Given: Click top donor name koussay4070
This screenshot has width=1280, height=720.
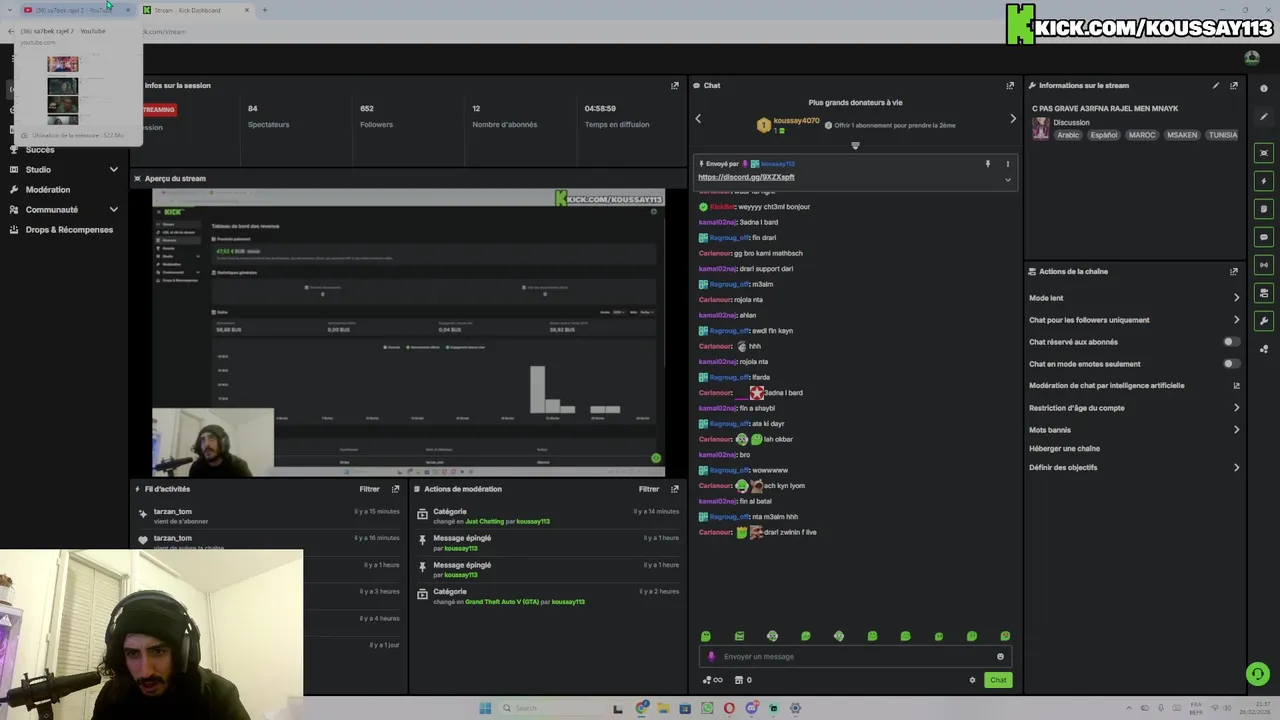Looking at the screenshot, I should (x=796, y=121).
